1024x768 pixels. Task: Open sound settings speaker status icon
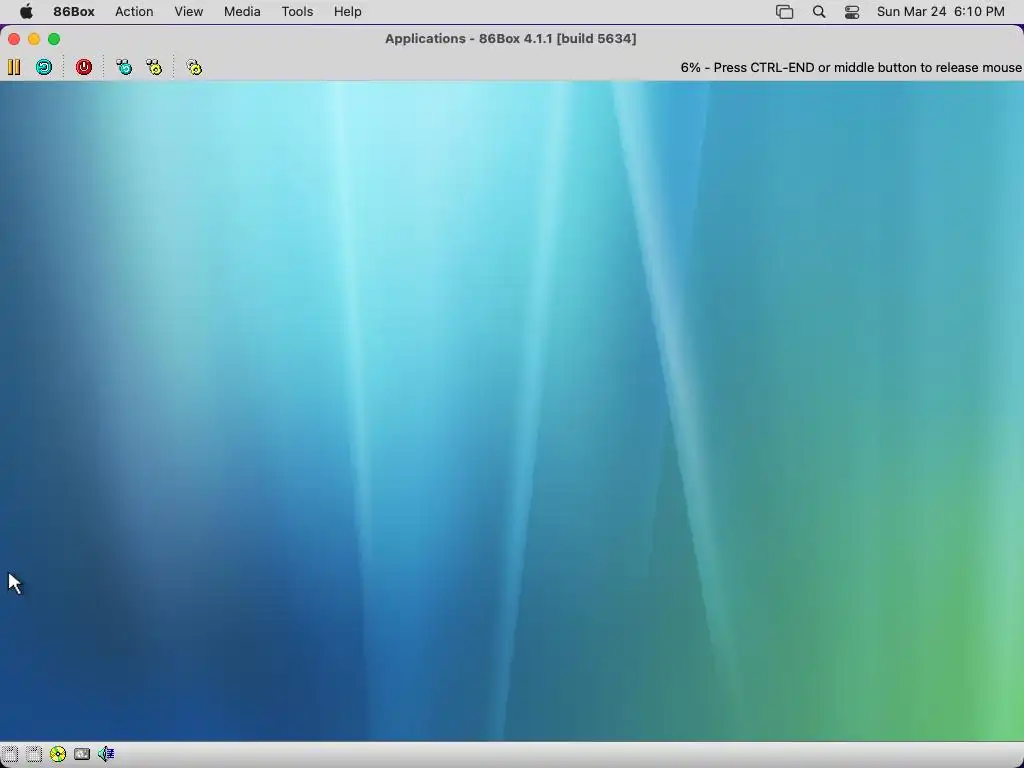(106, 754)
